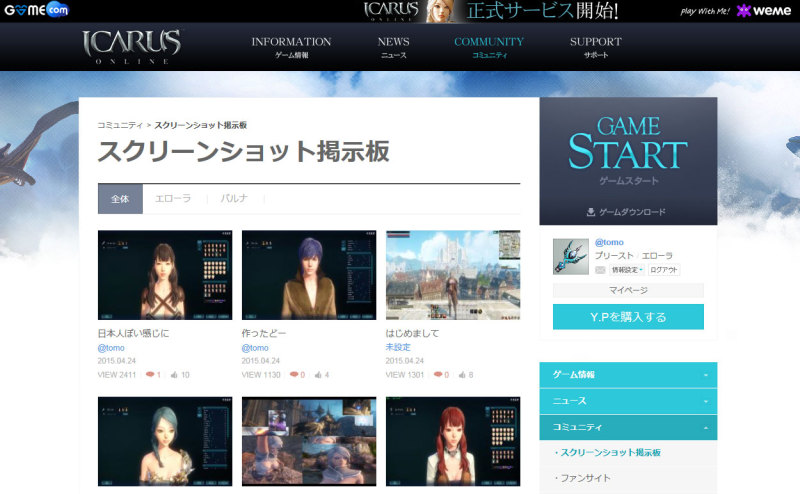Open the SUPPORT サポート menu

[596, 47]
